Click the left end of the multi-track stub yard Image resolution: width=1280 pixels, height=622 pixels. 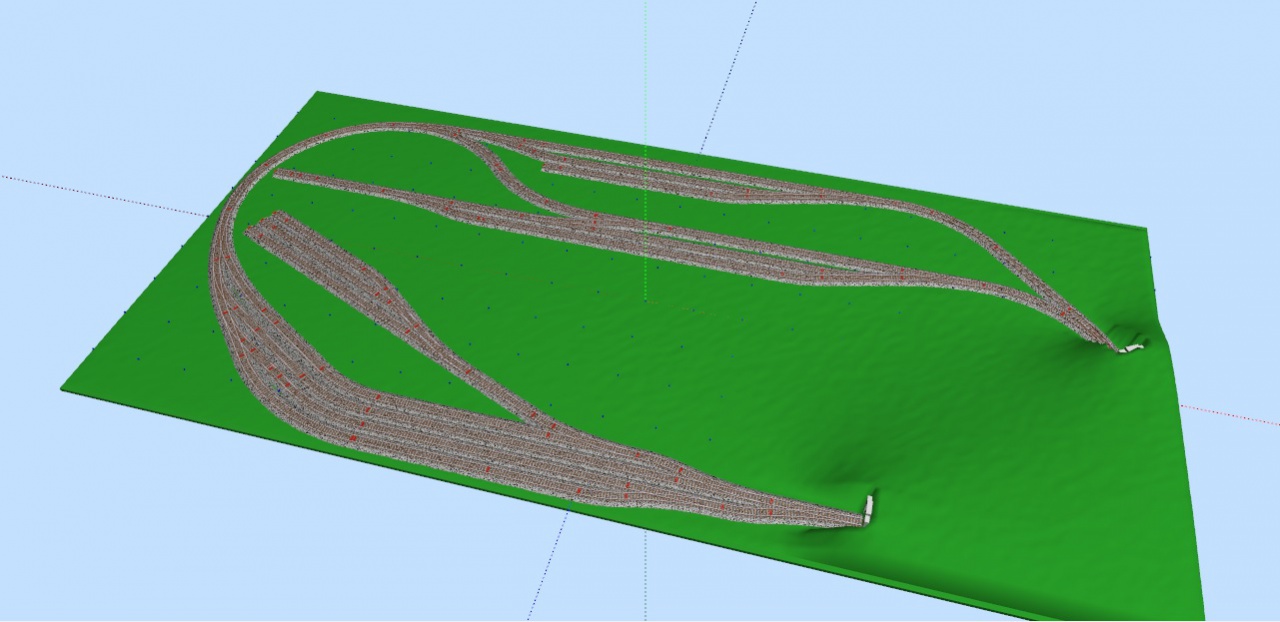(x=262, y=224)
